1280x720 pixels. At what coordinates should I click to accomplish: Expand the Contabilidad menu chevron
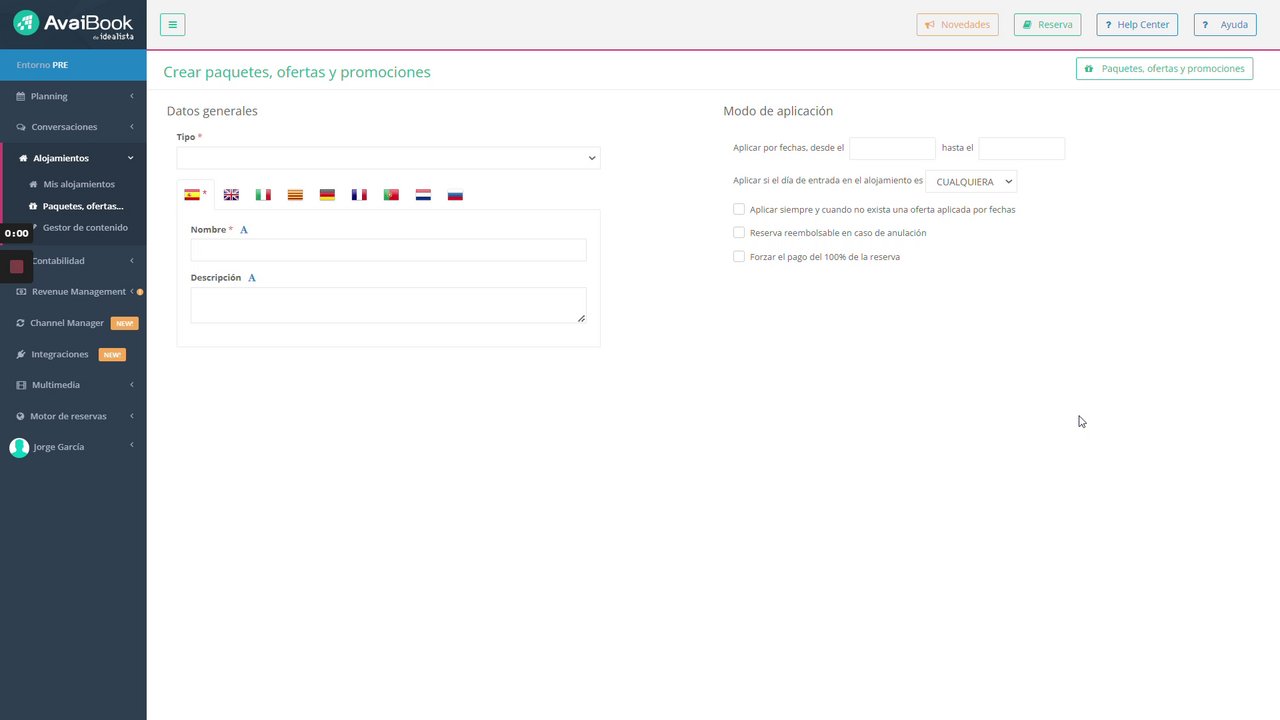(132, 261)
